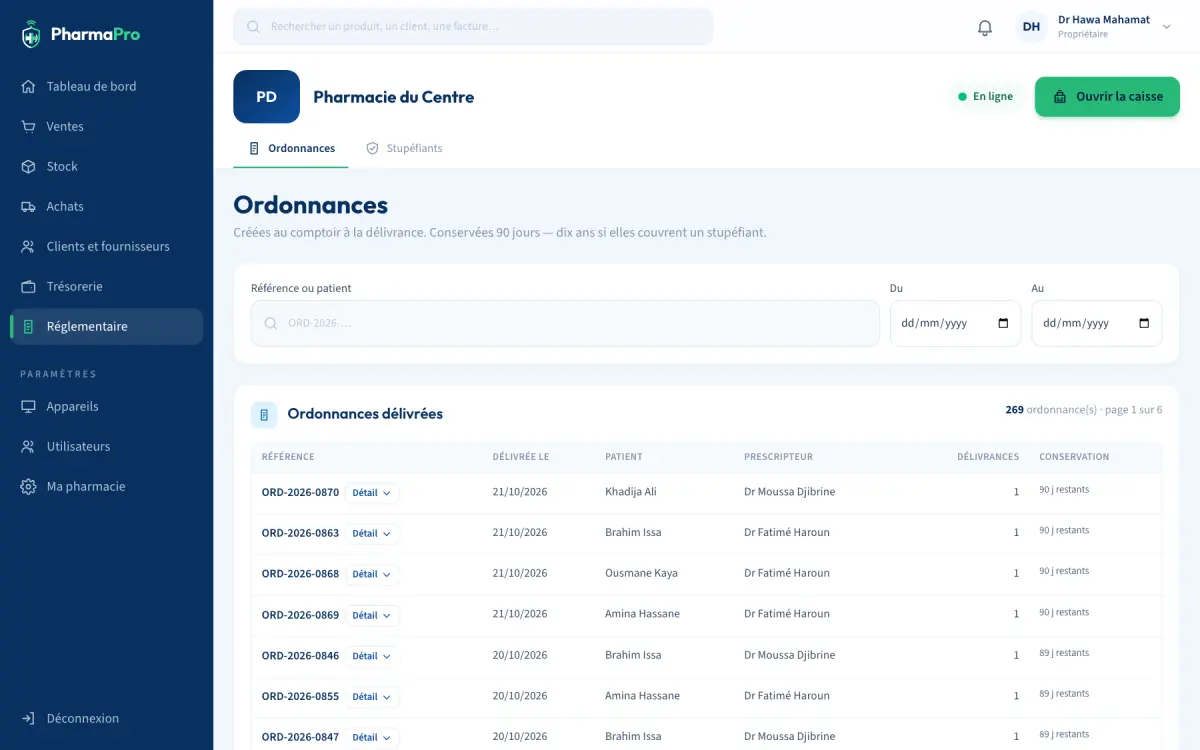The width and height of the screenshot is (1200, 750).
Task: Click the Clients et fournisseurs people icon
Action: [28, 246]
